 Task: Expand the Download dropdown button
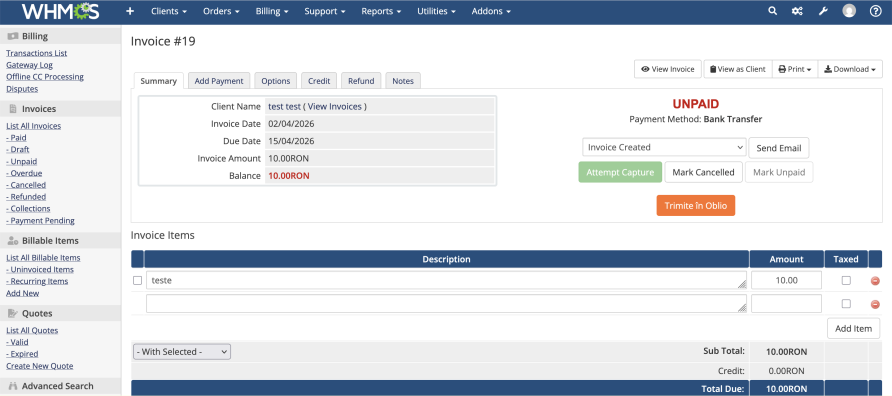tap(850, 69)
